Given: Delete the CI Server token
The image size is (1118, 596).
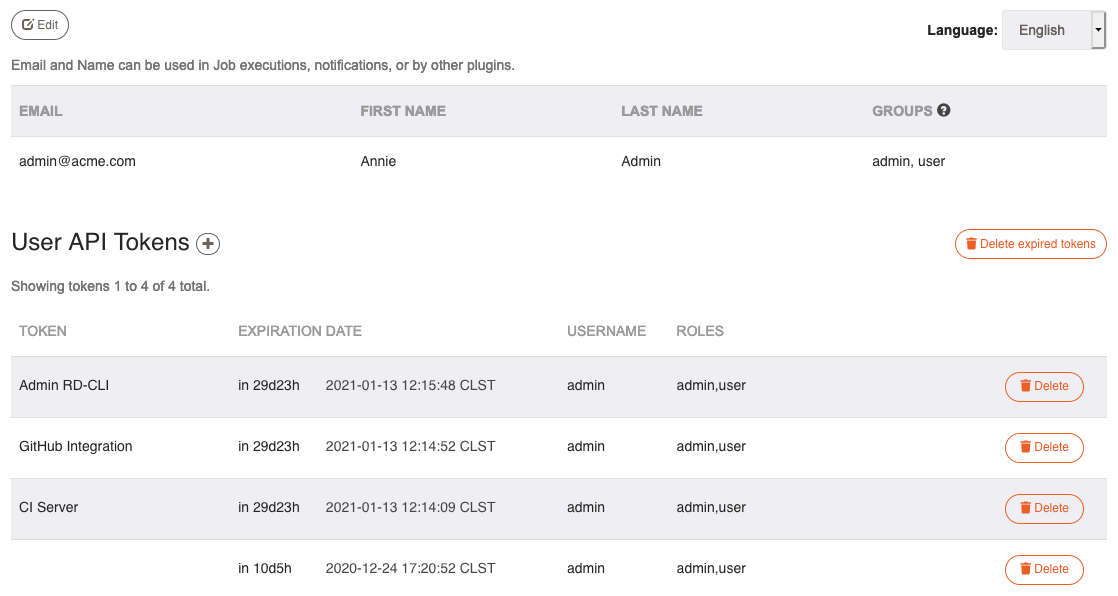Looking at the screenshot, I should [1044, 508].
